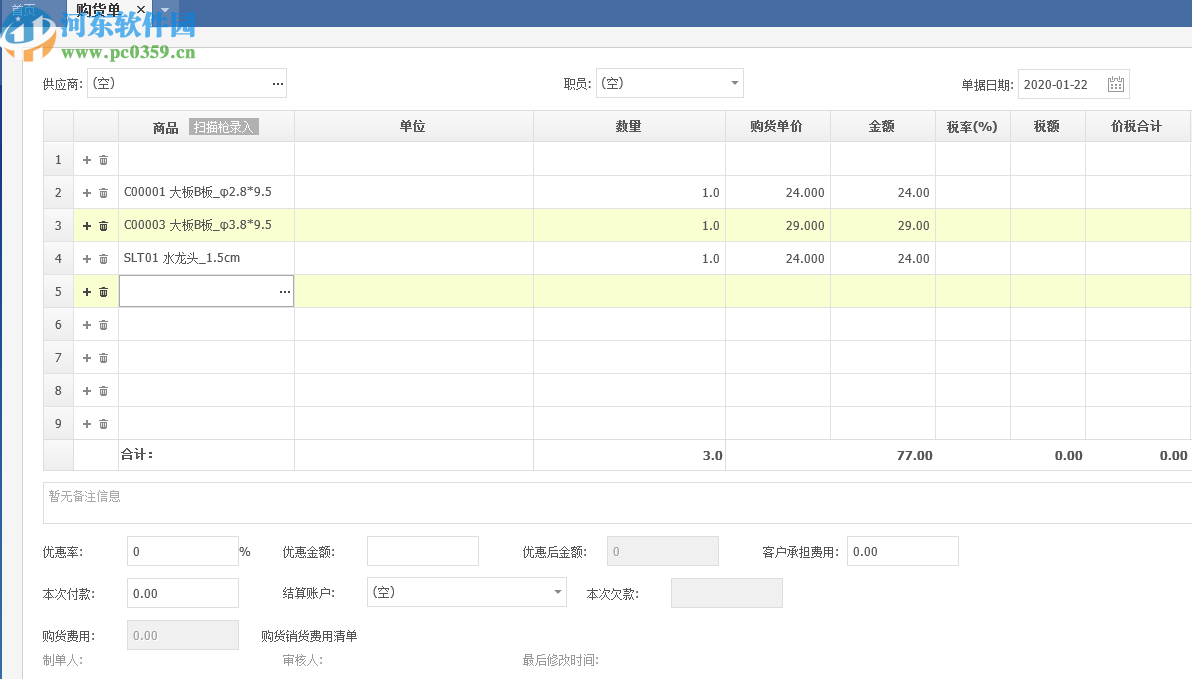Click the + icon on row 1
Screen dimensions: 1192x679
(x=87, y=159)
